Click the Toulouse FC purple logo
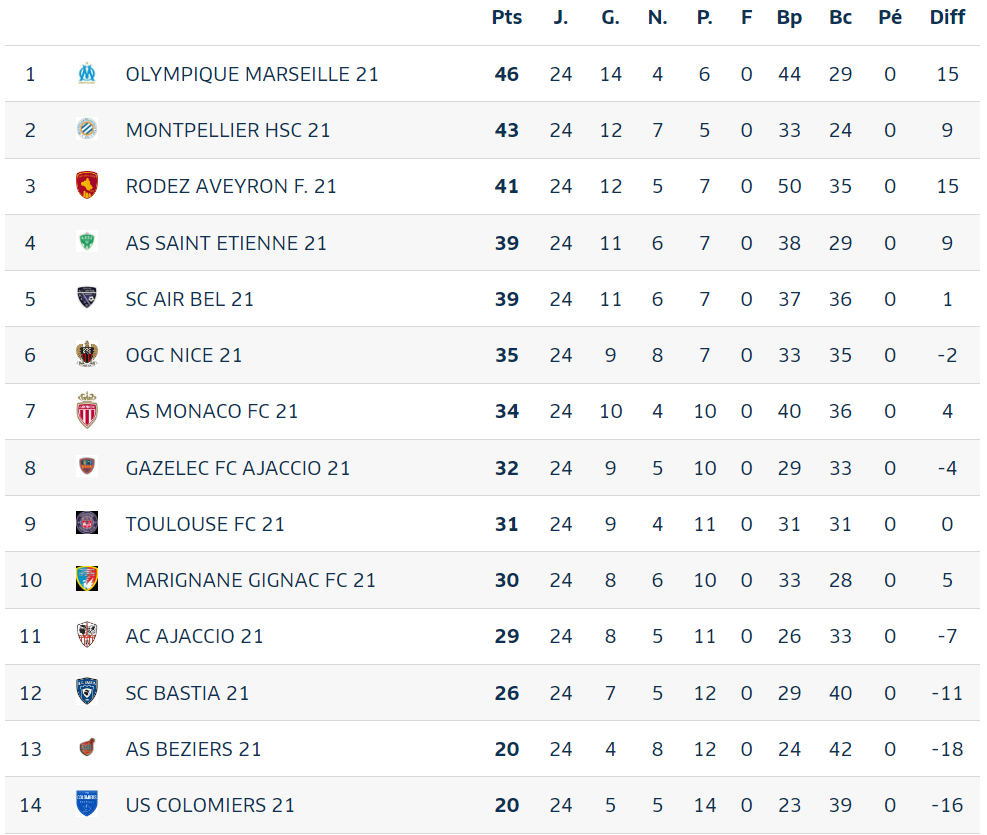Screen dimensions: 987x835 pyautogui.click(x=87, y=523)
